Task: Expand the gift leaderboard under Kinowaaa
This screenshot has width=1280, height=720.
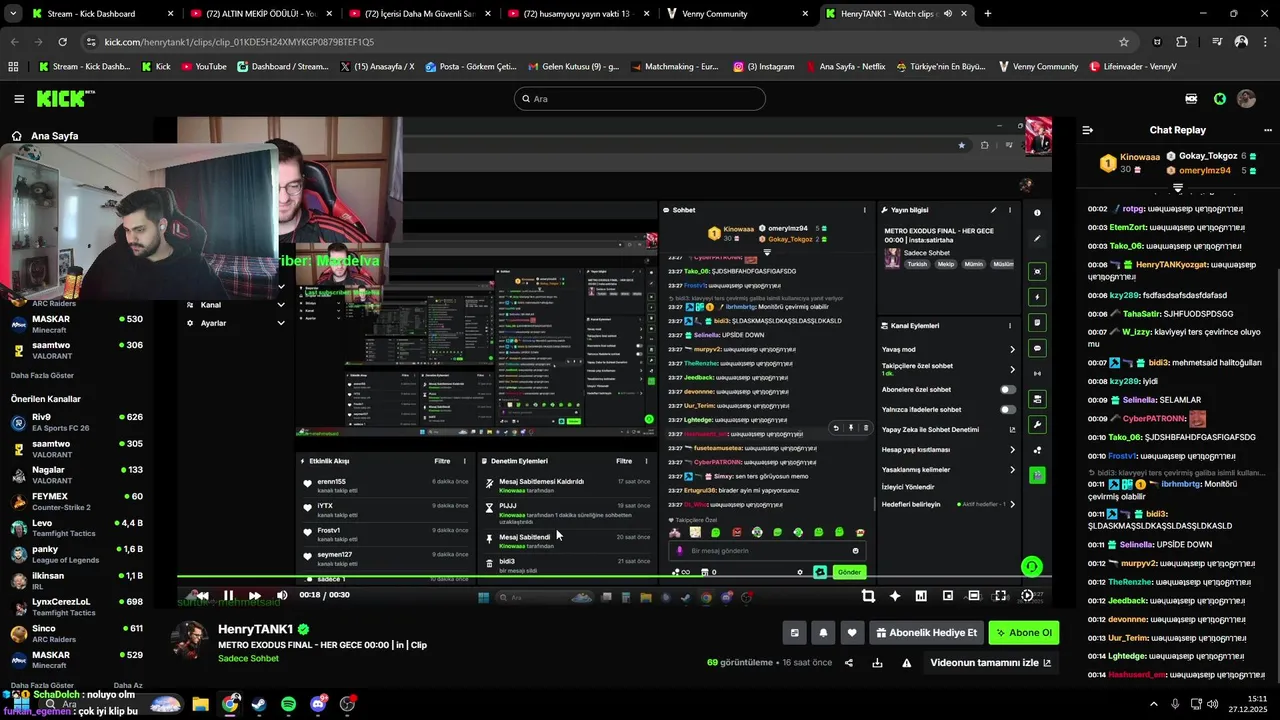Action: (1178, 188)
